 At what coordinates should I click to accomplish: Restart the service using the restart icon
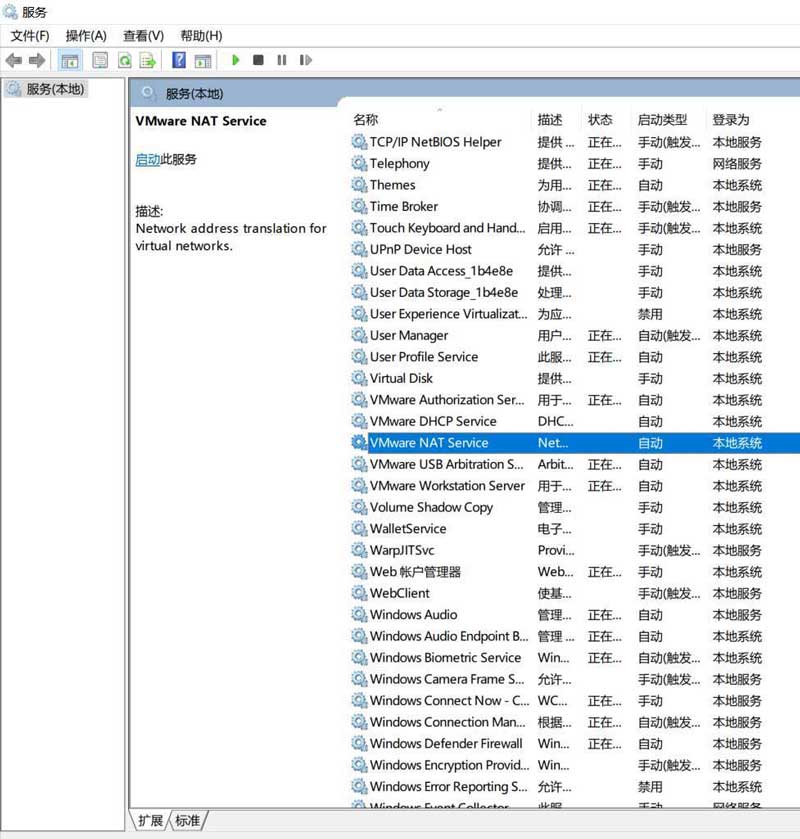point(305,60)
